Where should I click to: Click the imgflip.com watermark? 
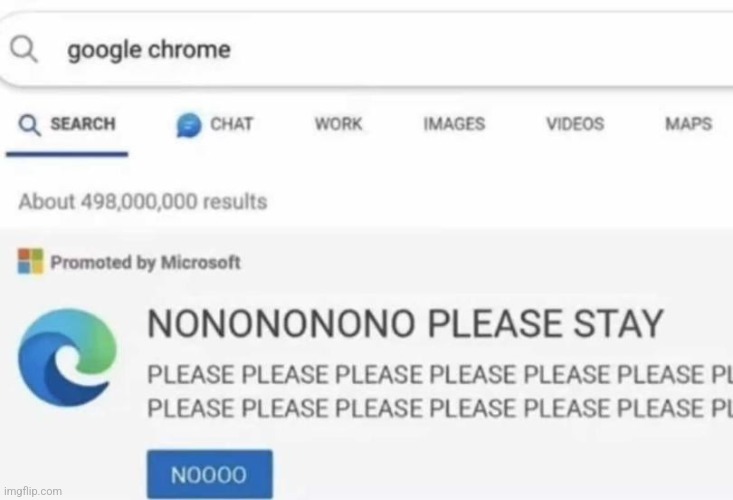coord(32,491)
